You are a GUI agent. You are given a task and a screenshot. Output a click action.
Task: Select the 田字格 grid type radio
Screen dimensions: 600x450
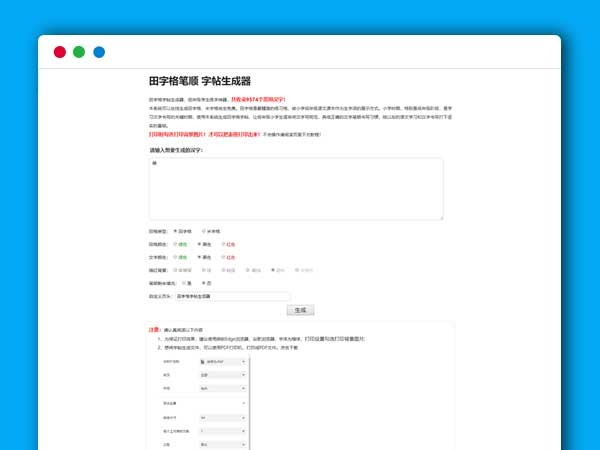(175, 230)
